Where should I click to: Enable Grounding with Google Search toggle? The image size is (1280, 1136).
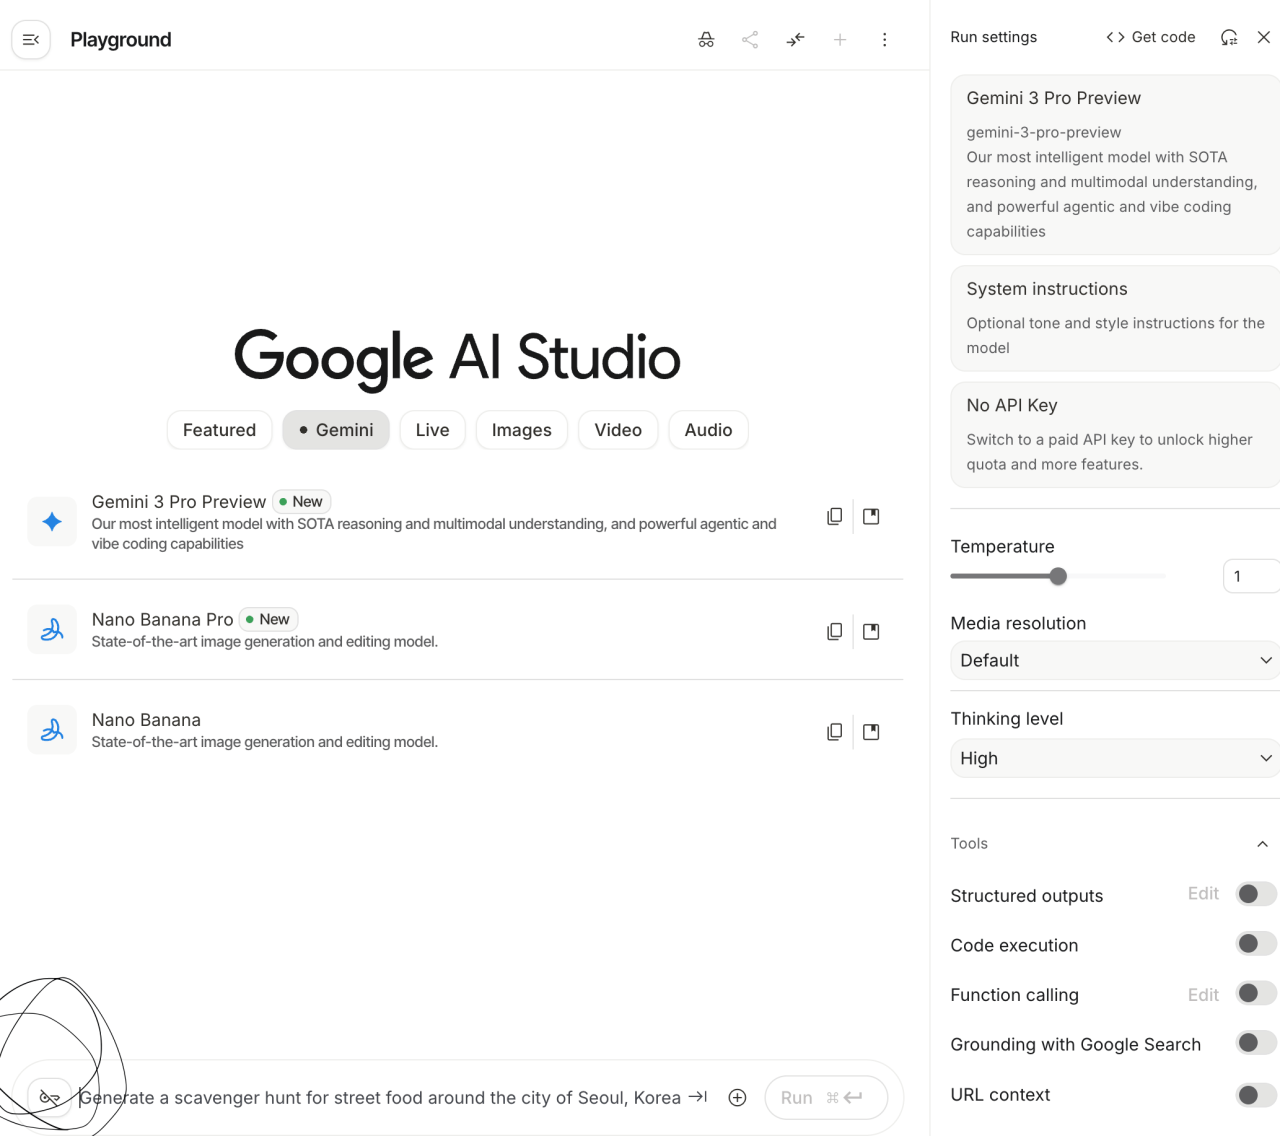[x=1256, y=1042]
